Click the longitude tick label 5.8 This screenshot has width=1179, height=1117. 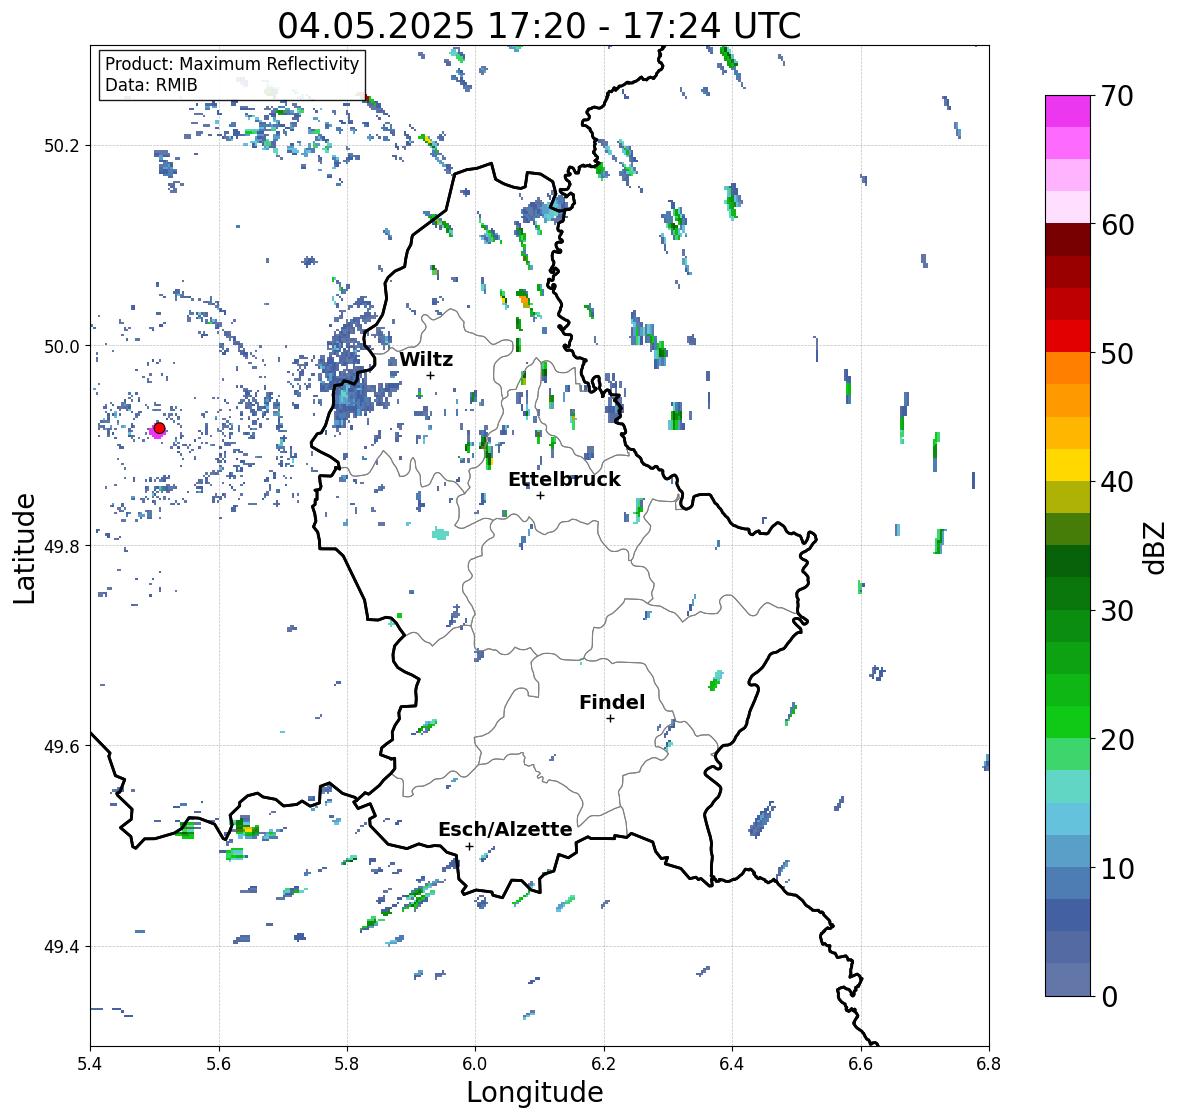(x=347, y=1063)
